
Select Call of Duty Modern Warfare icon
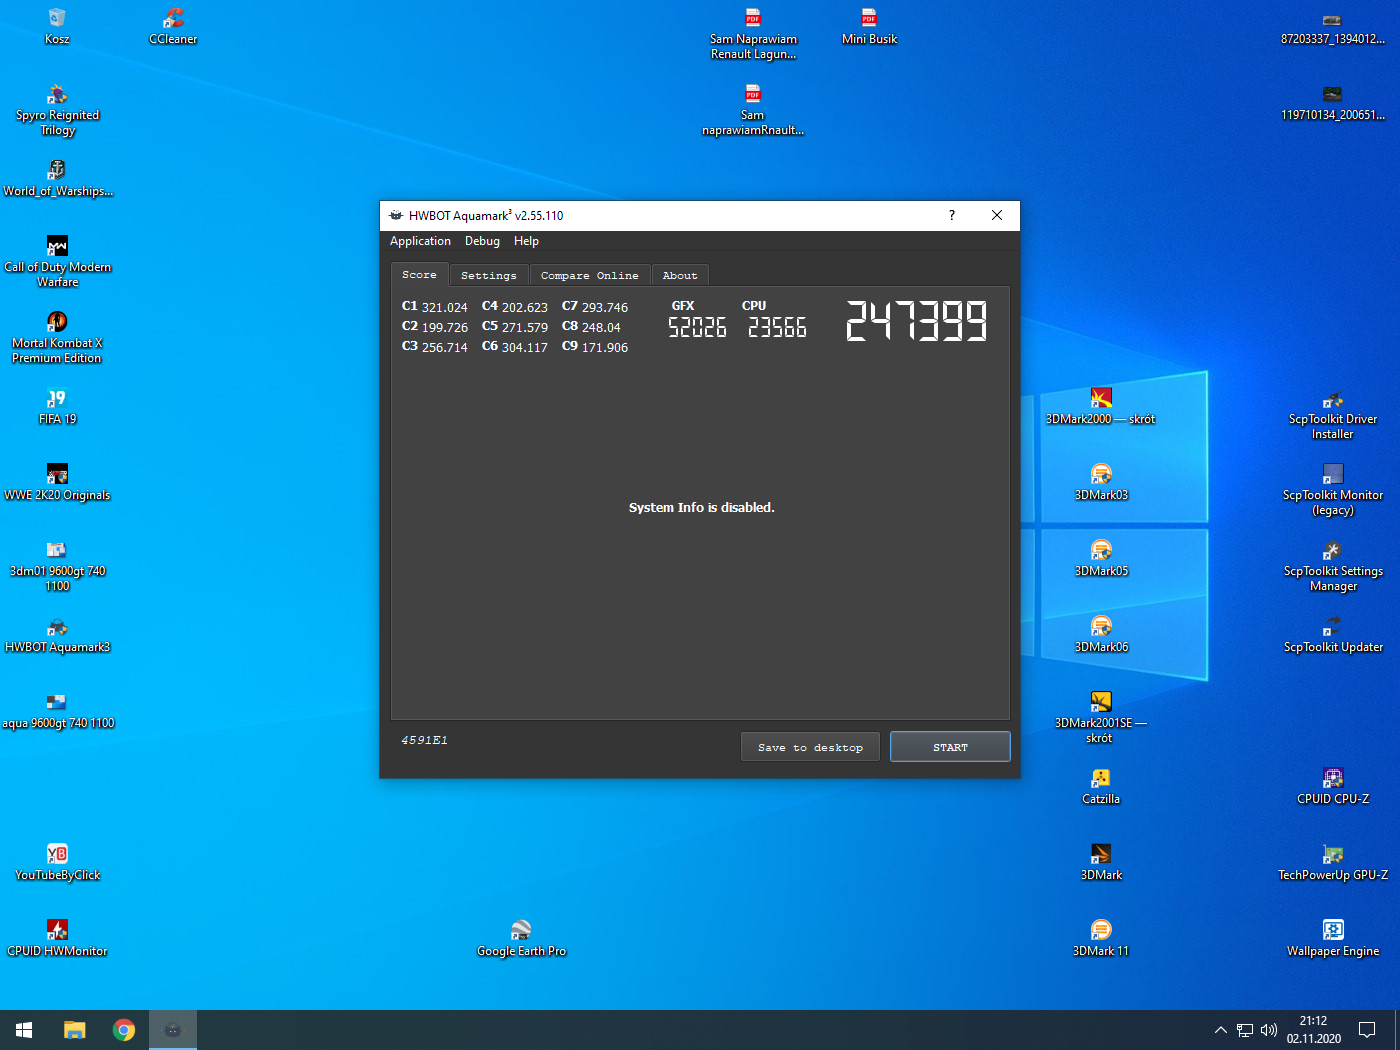click(x=57, y=261)
